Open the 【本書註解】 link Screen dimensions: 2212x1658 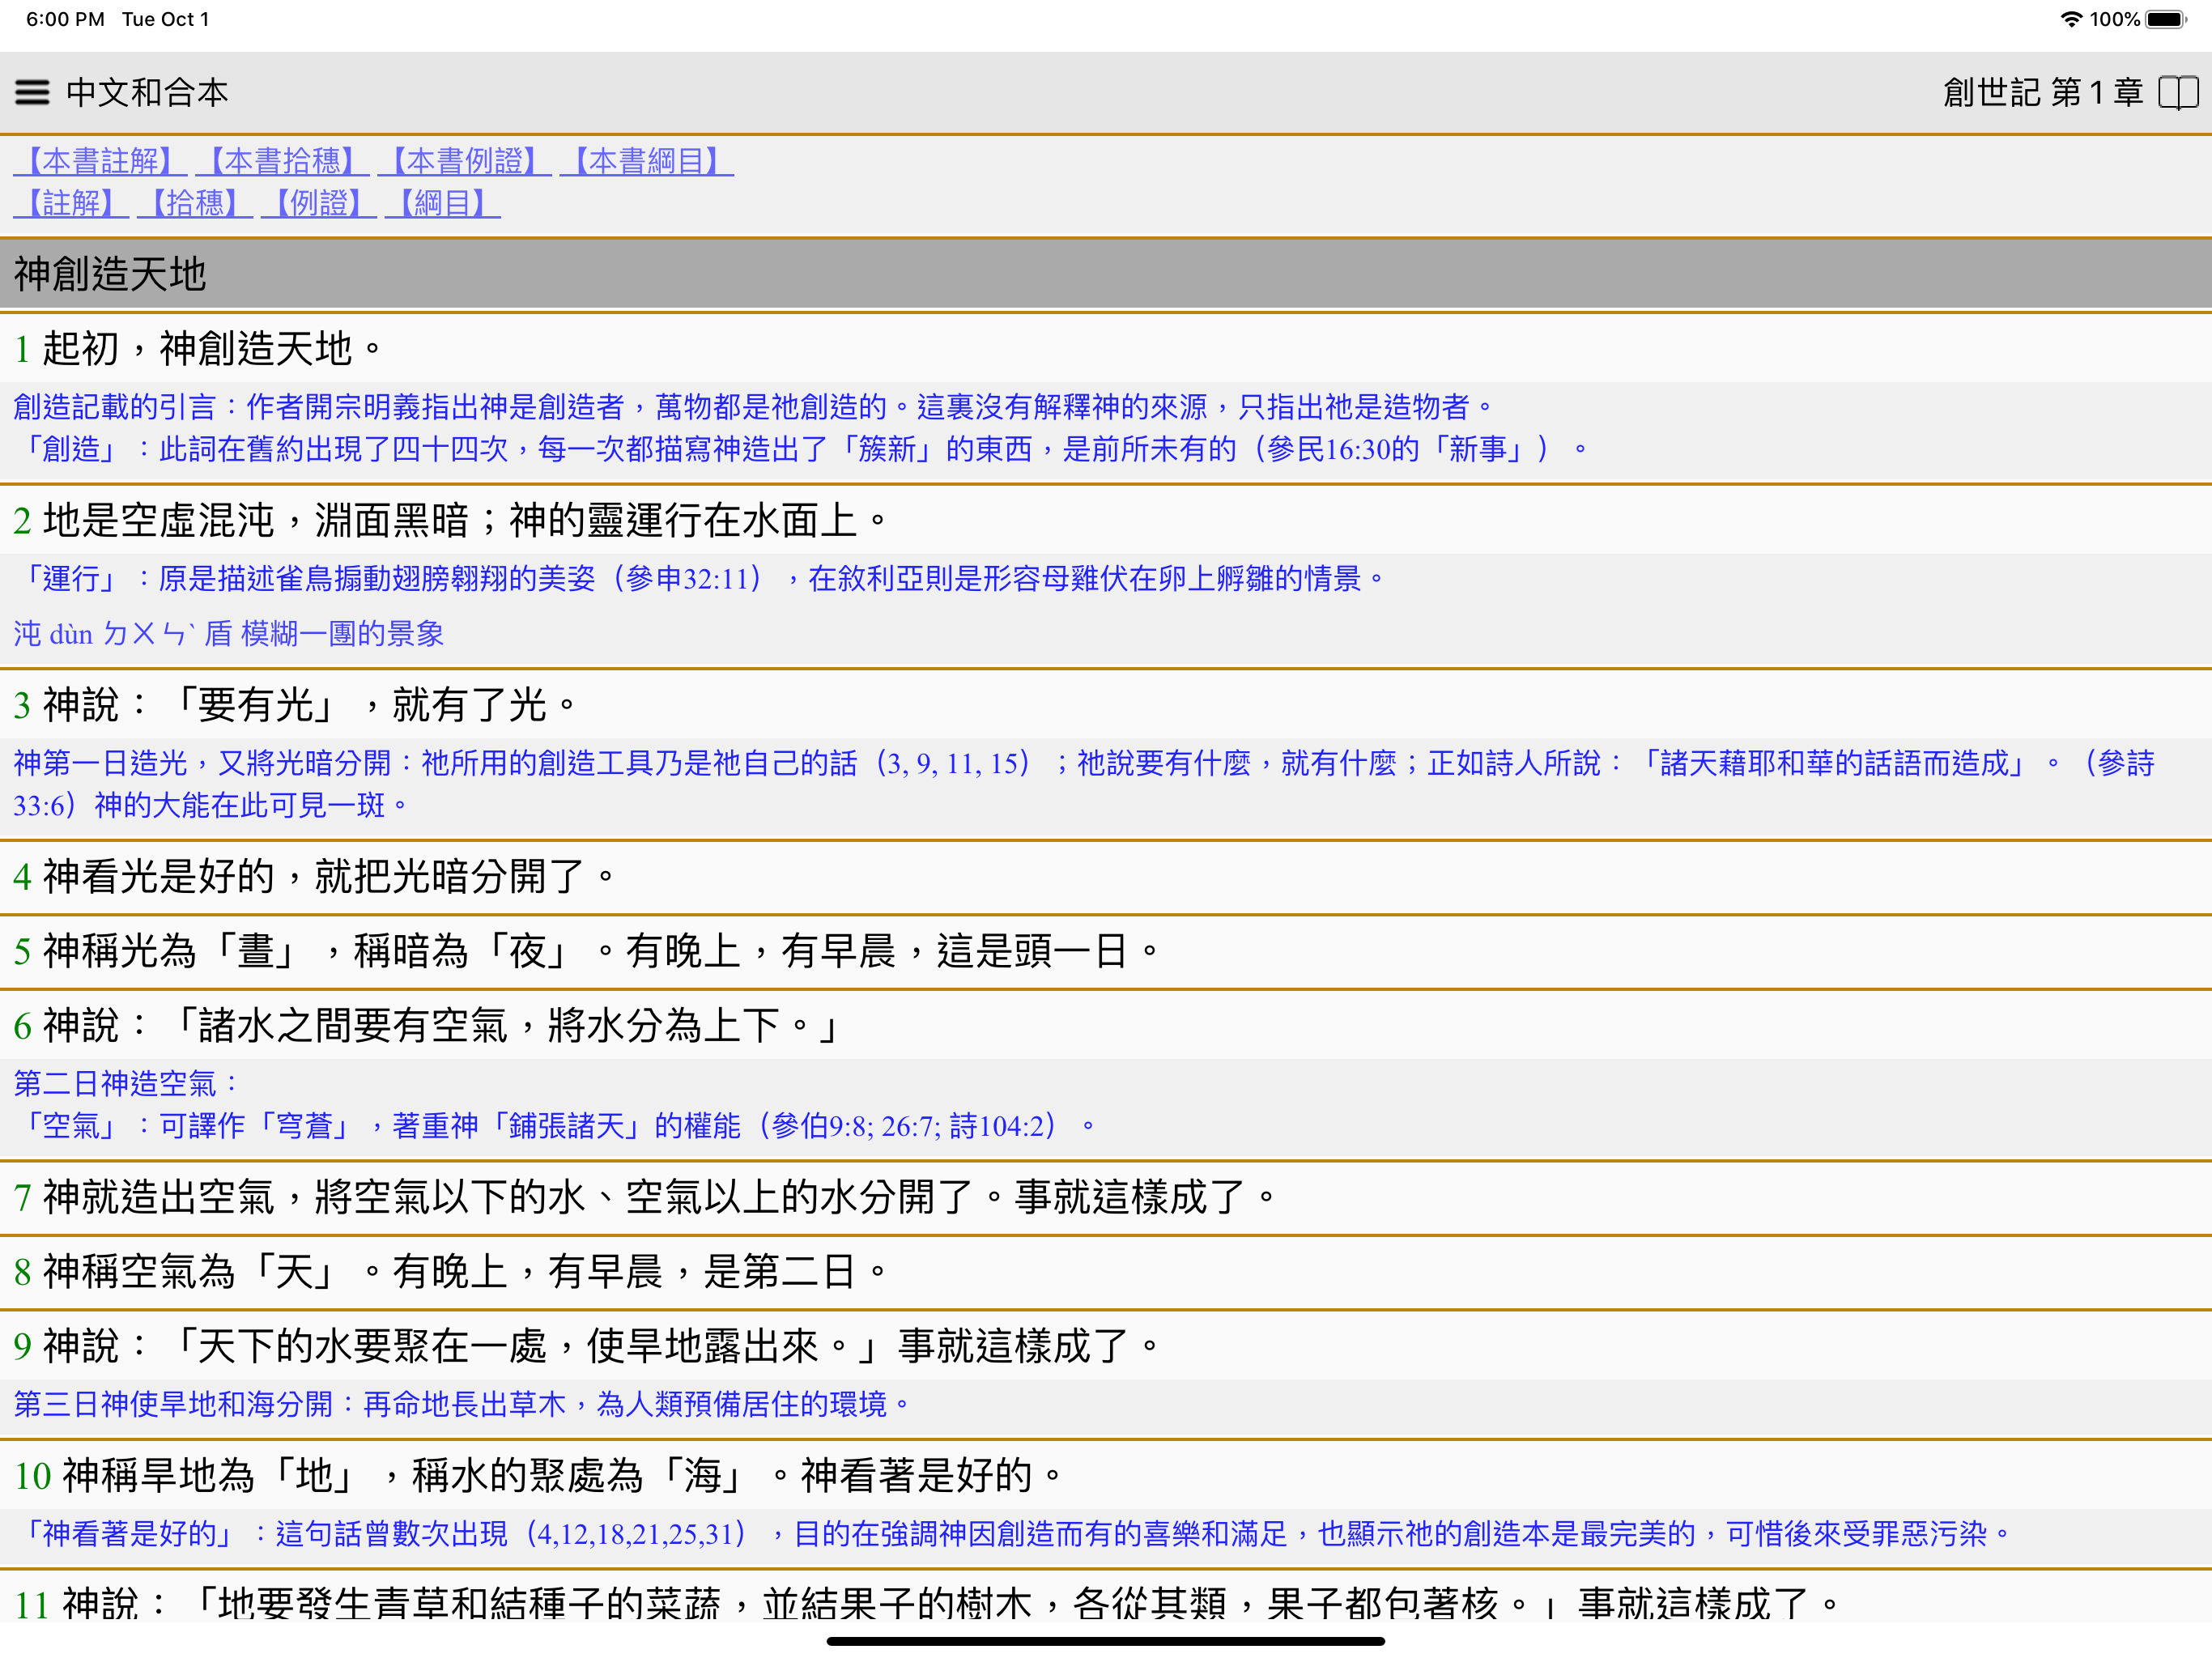coord(100,161)
